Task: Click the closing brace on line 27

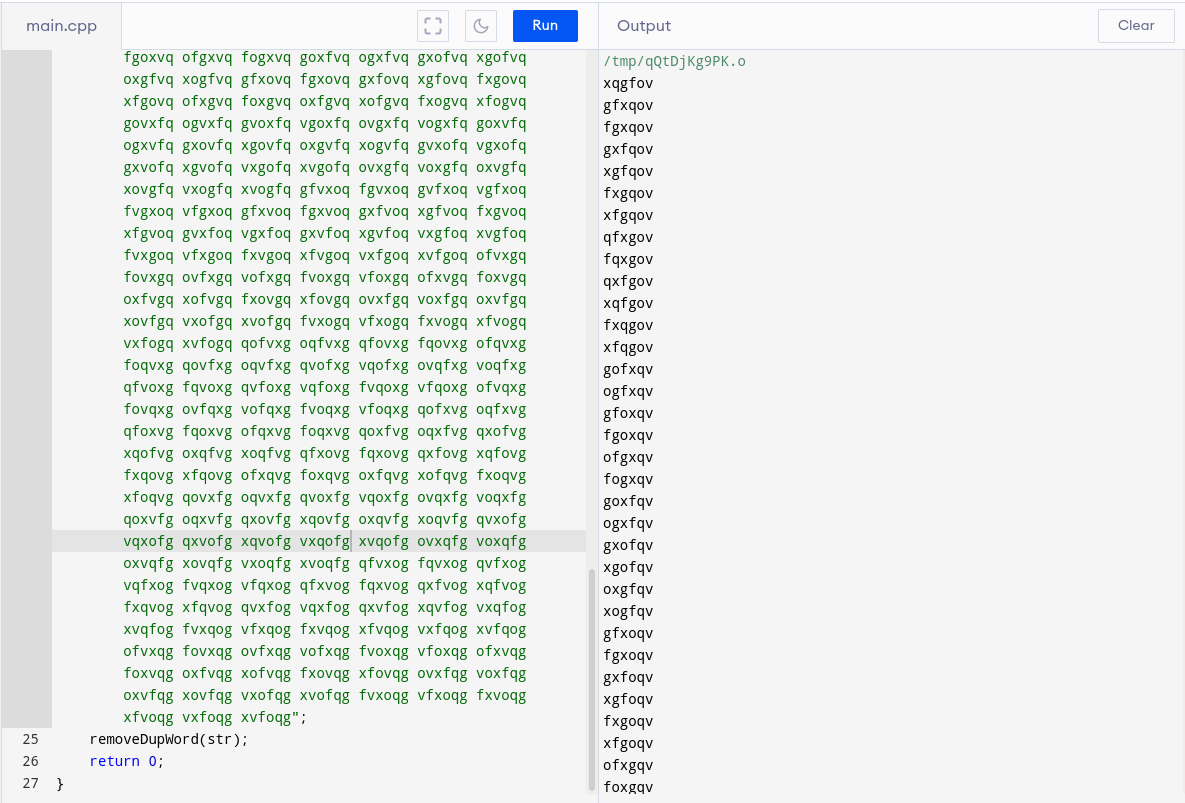Action: [x=60, y=783]
